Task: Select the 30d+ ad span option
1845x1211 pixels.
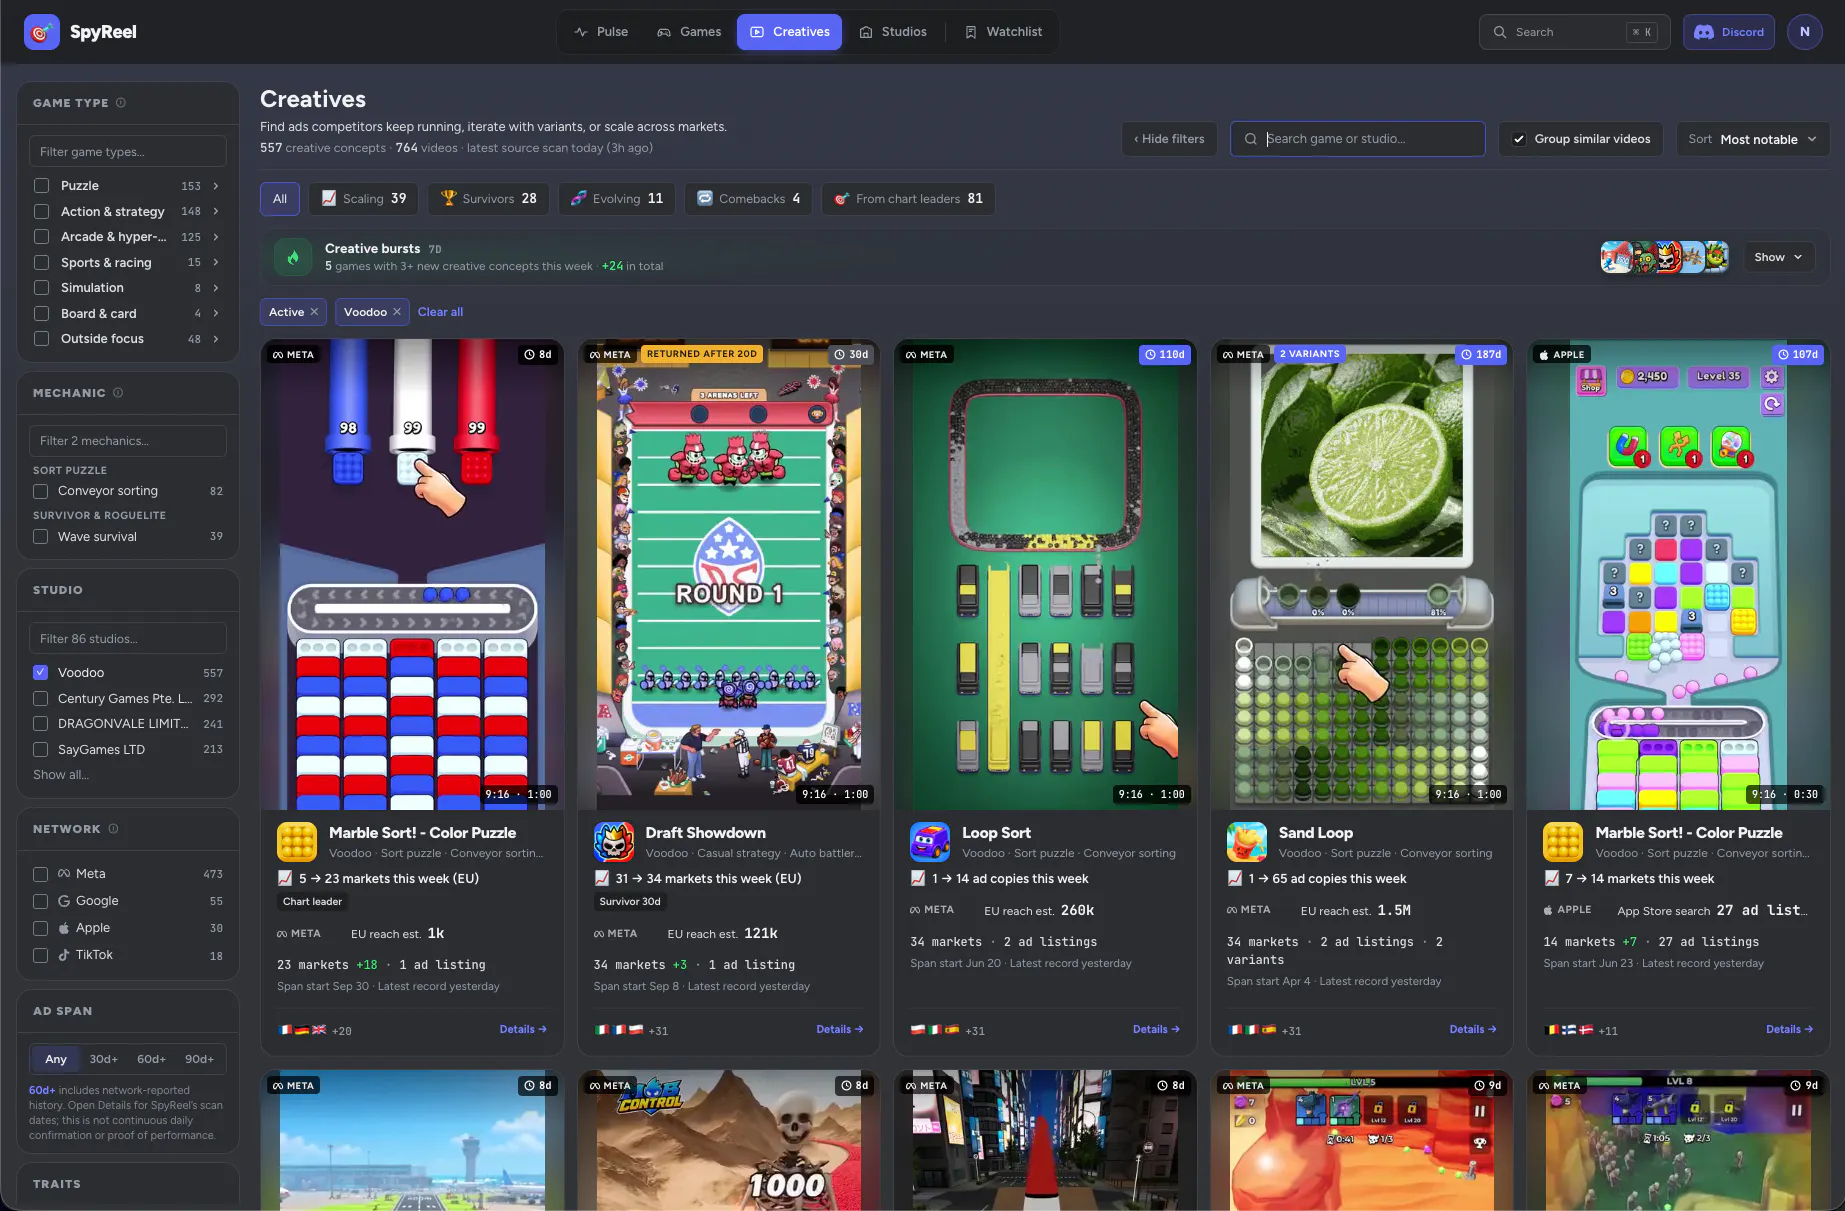Action: 104,1059
